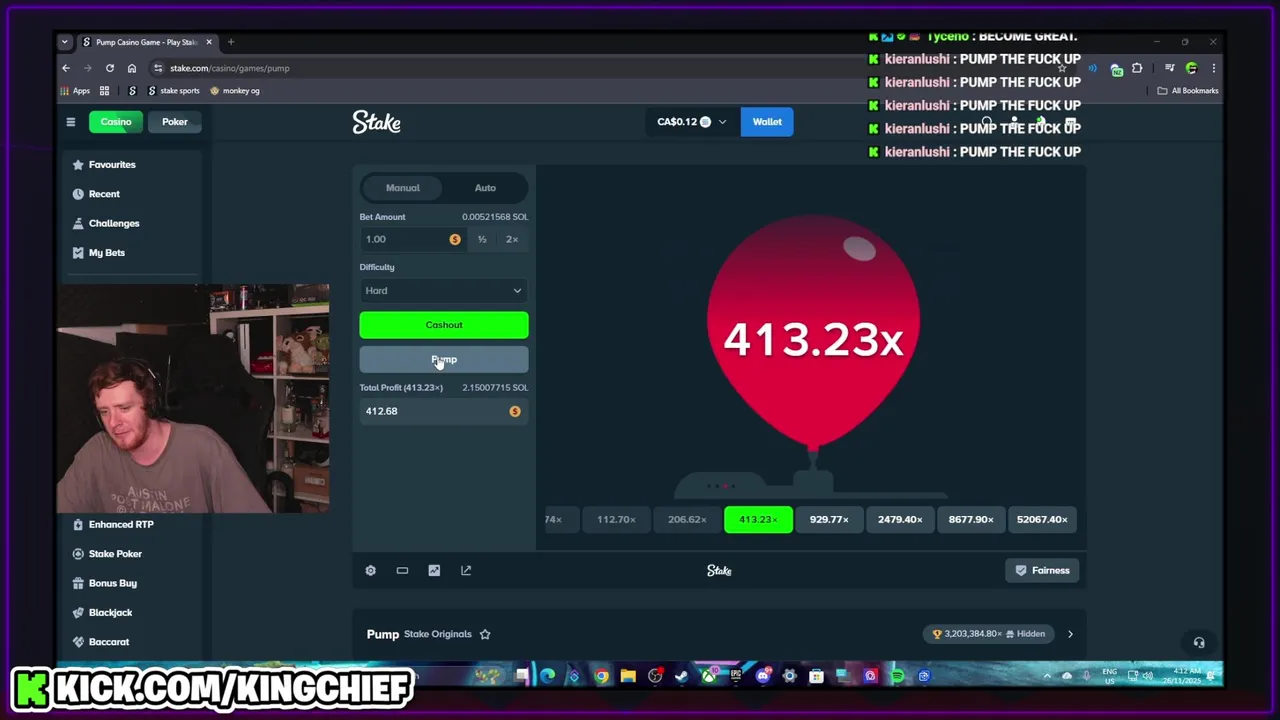Screen dimensions: 1280x720
Task: Click the 2479.40× multiplier chip
Action: (x=900, y=519)
